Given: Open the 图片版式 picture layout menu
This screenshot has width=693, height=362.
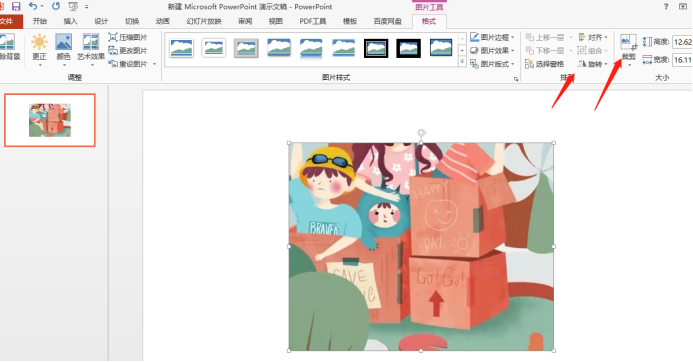Looking at the screenshot, I should point(492,64).
